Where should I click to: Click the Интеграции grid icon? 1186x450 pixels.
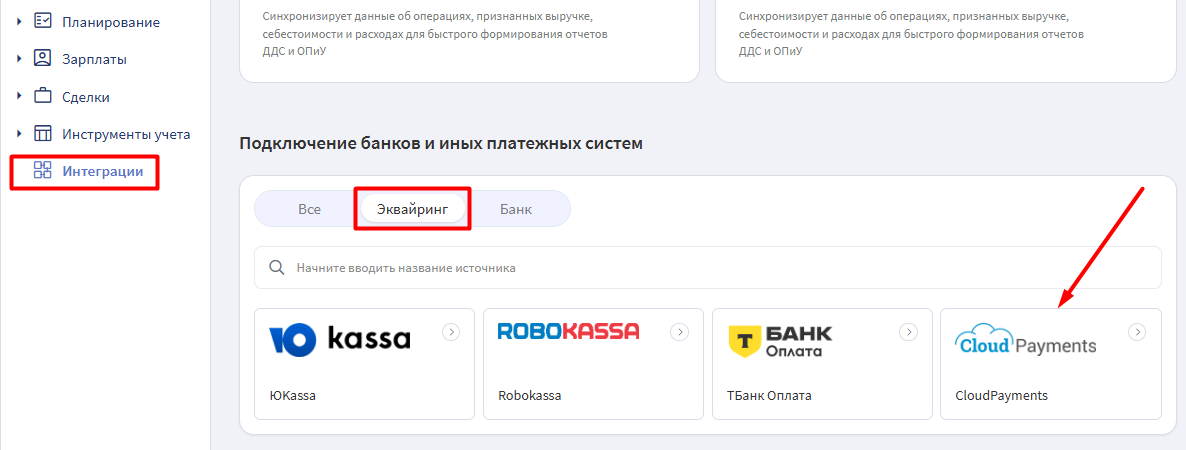[42, 171]
